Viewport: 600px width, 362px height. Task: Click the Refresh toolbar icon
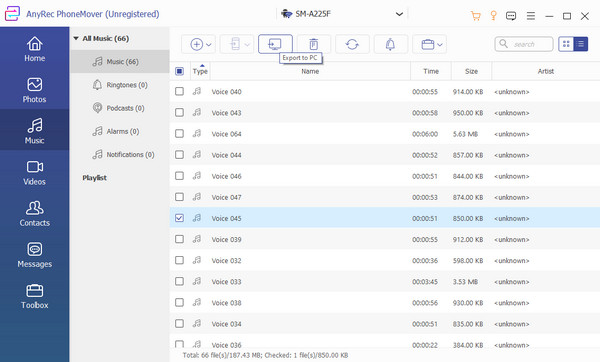pyautogui.click(x=352, y=44)
